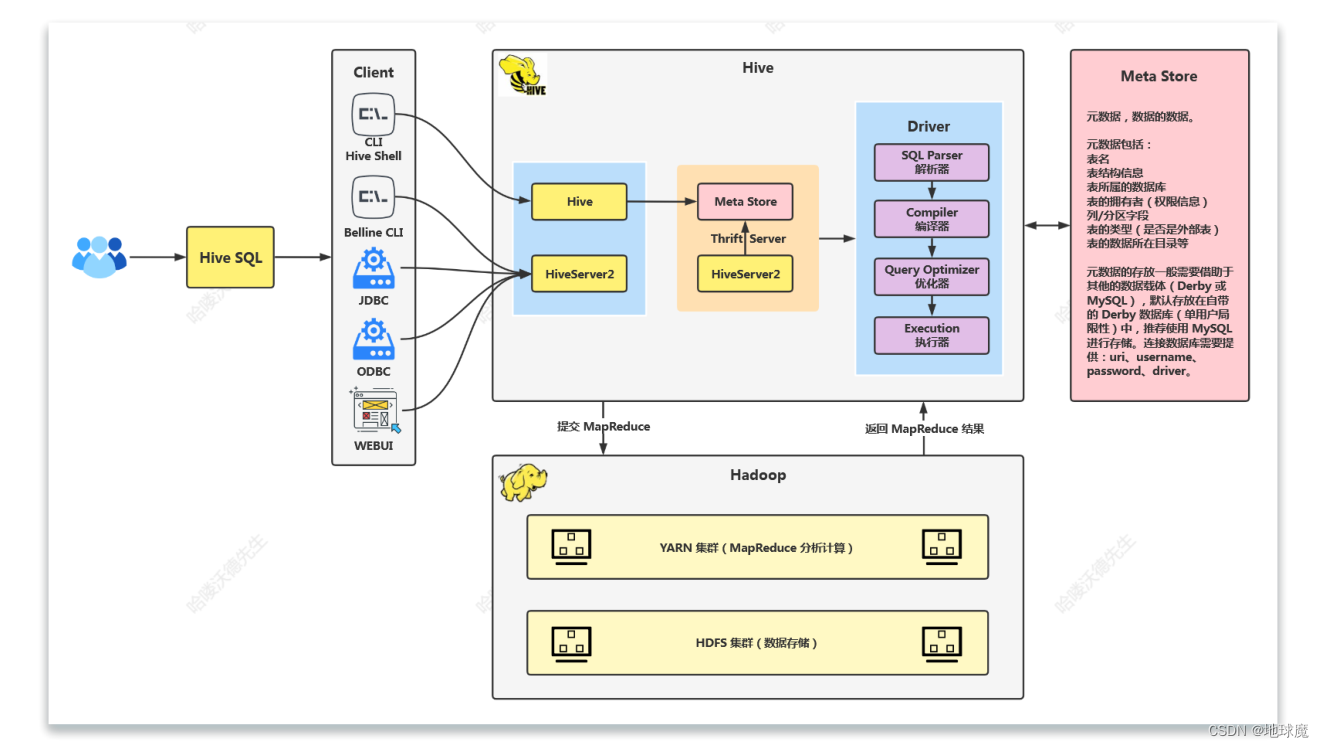Image resolution: width=1324 pixels, height=747 pixels.
Task: Click the line '列/分区字段'
Action: click(x=1118, y=215)
